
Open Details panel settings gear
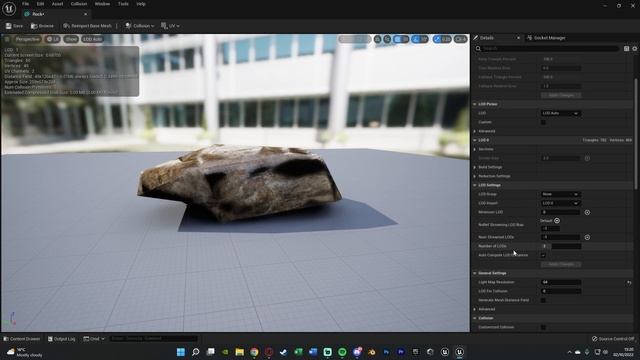[635, 49]
